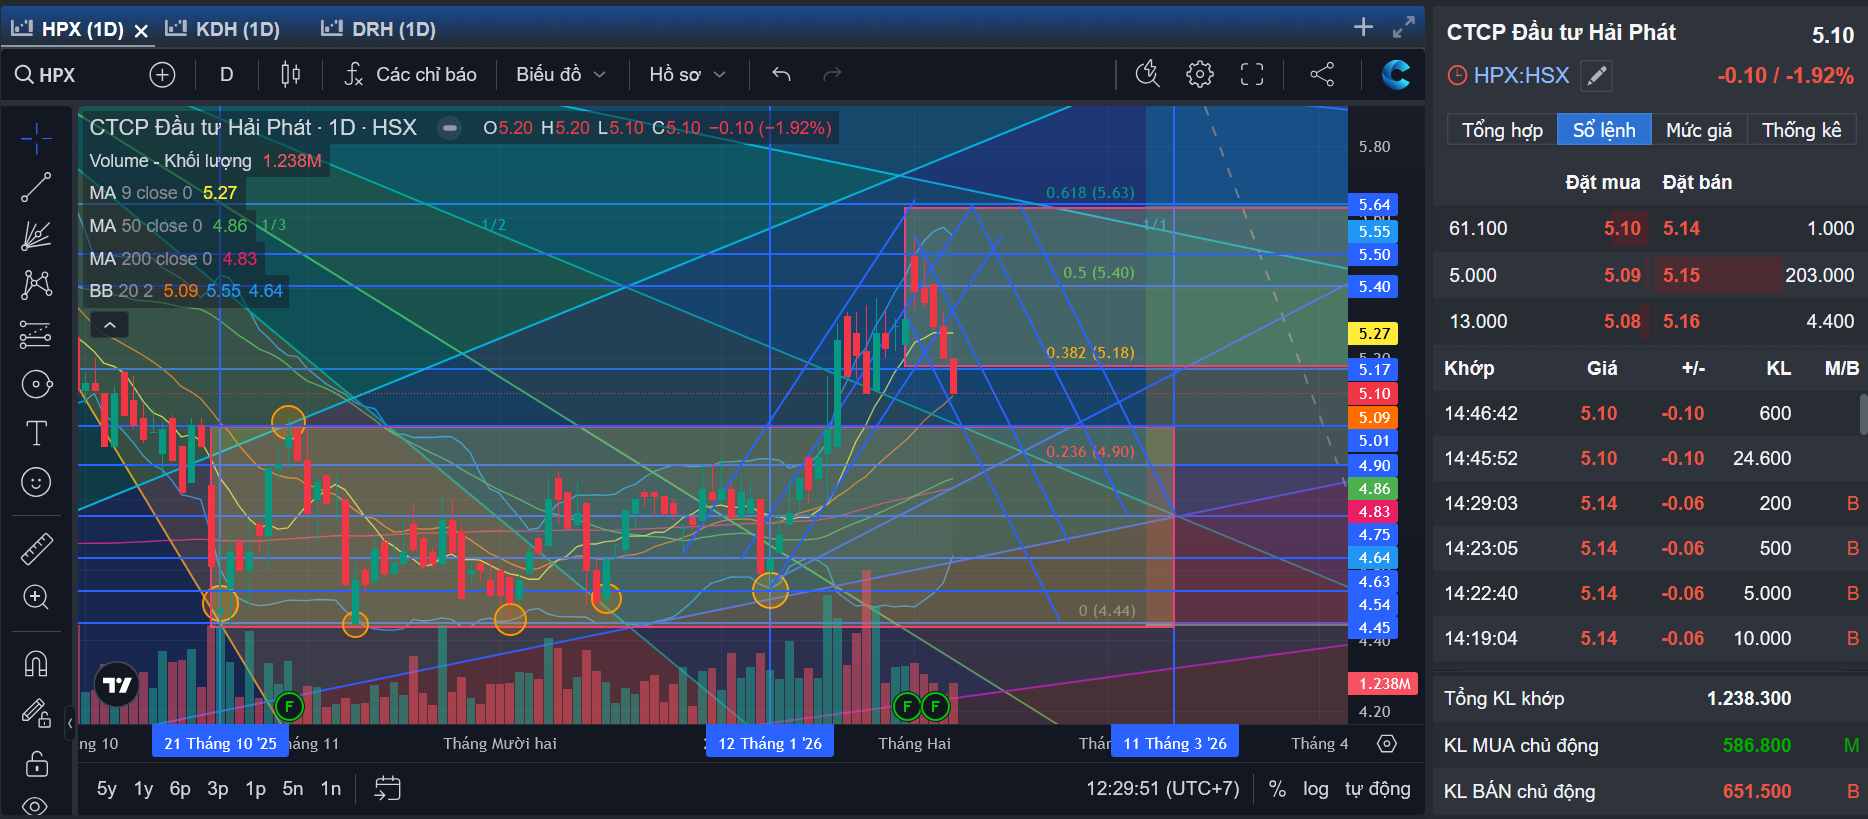Click the MA 9 close indicator legend
This screenshot has width=1868, height=819.
coord(163,193)
